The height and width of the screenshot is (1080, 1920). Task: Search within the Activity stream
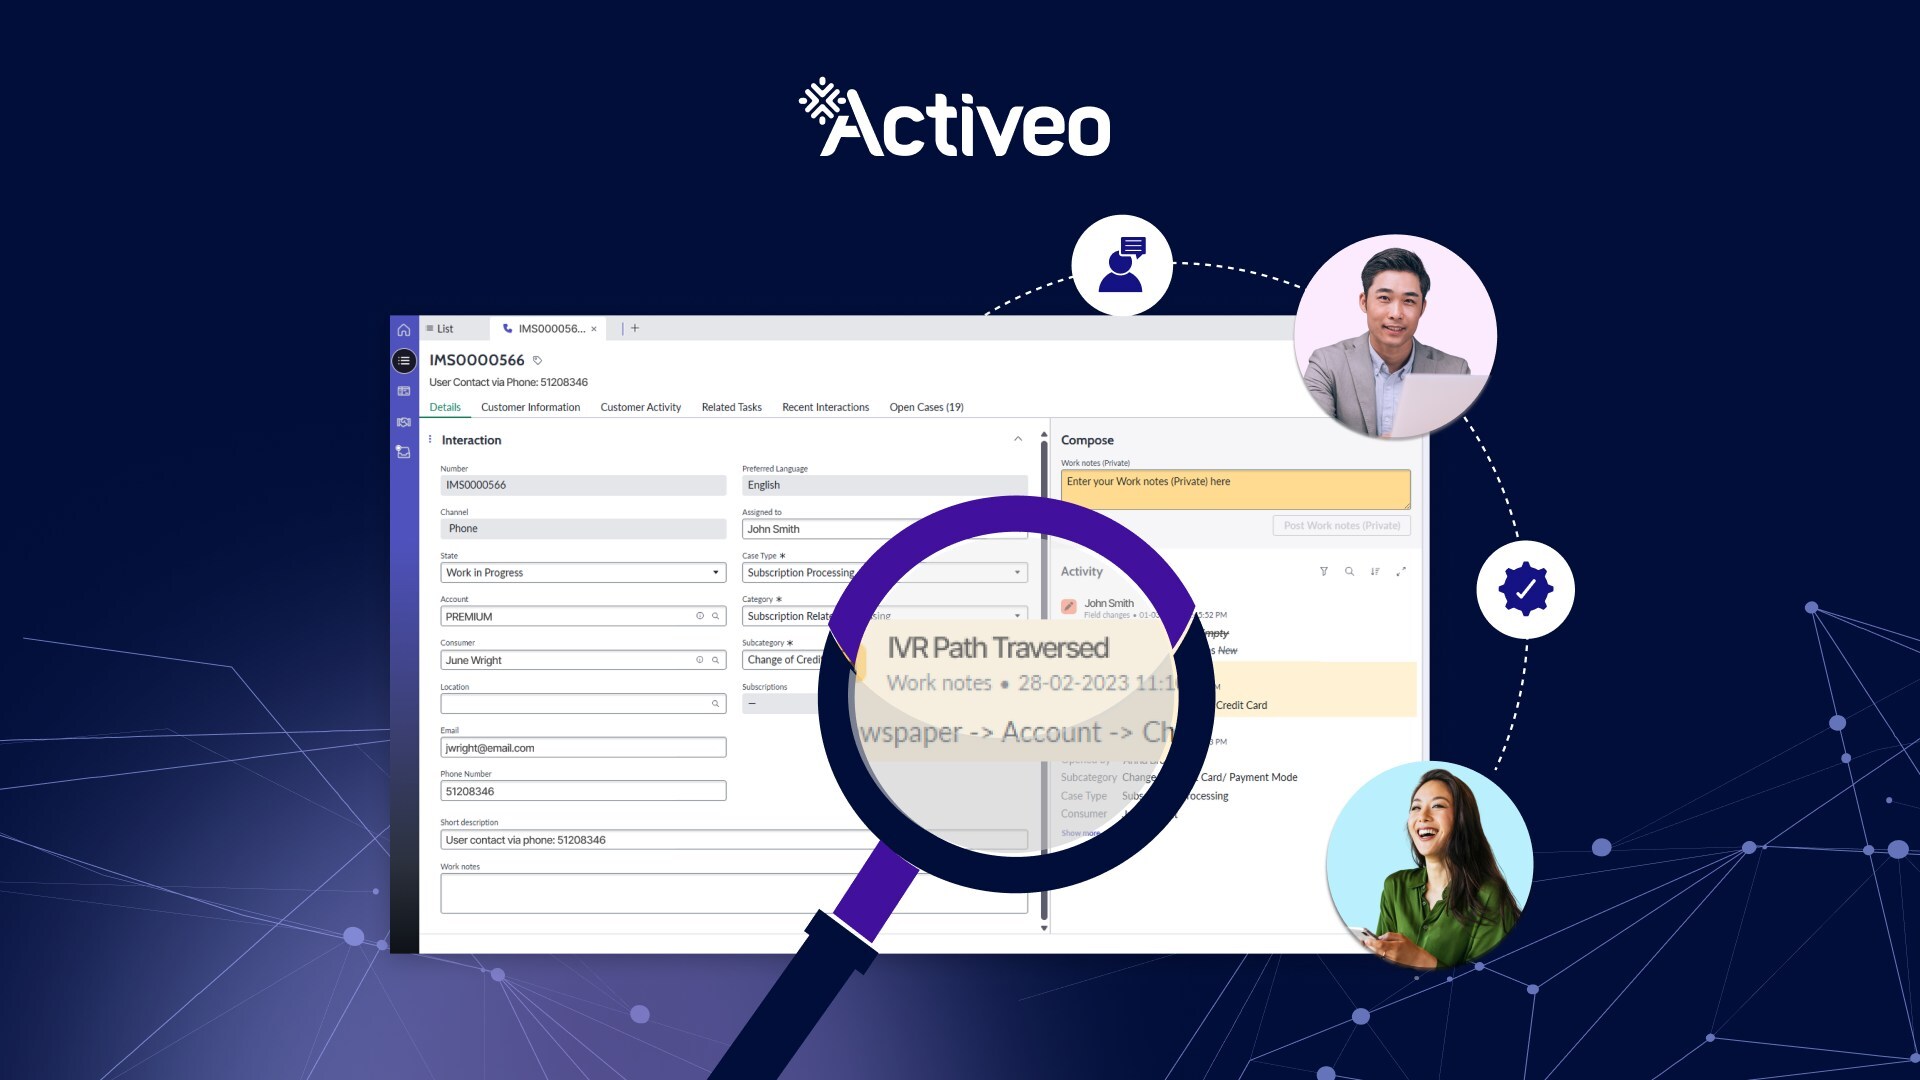1349,572
